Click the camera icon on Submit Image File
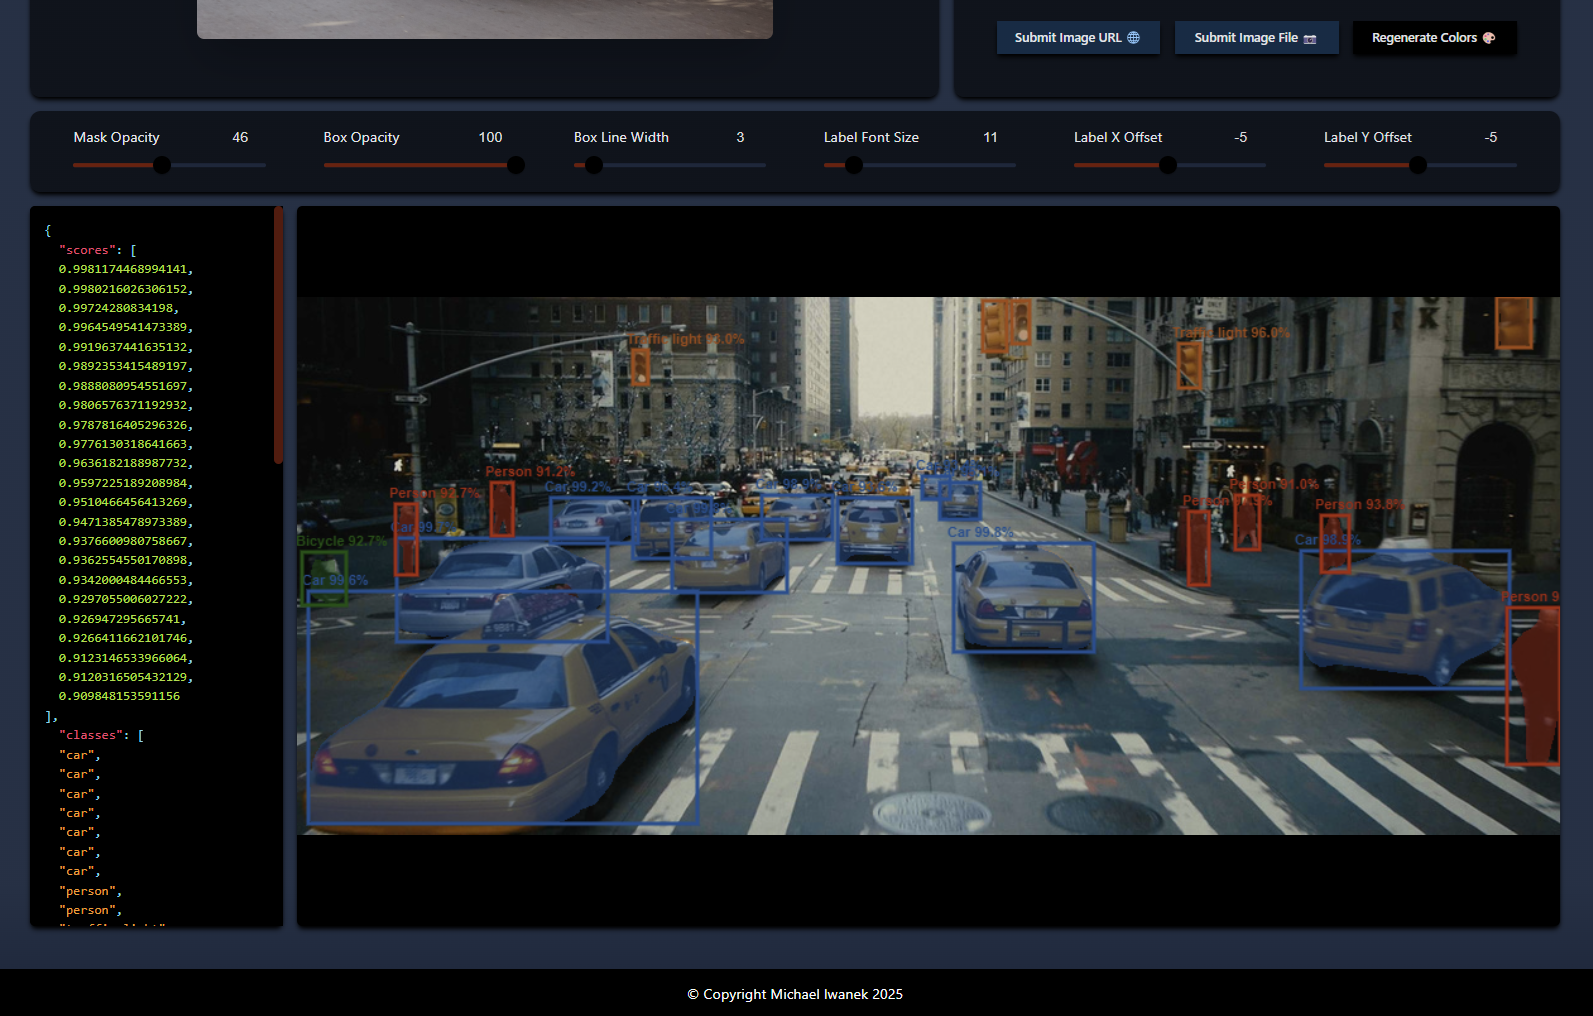The image size is (1593, 1016). point(1310,38)
